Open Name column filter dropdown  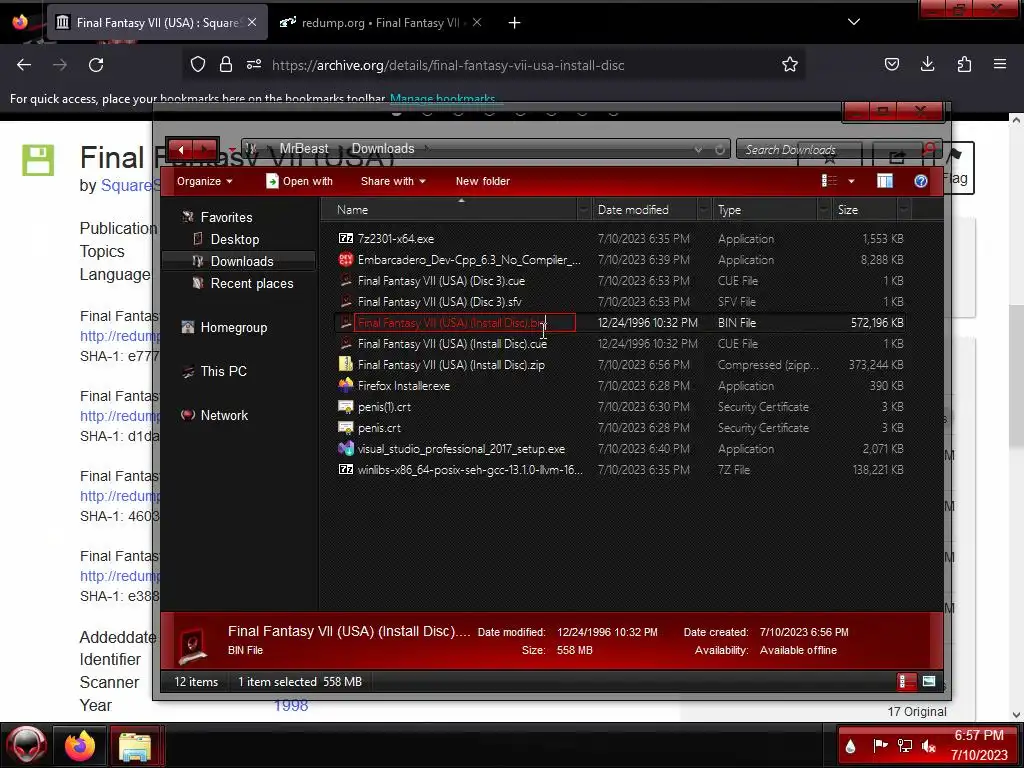[x=584, y=210]
